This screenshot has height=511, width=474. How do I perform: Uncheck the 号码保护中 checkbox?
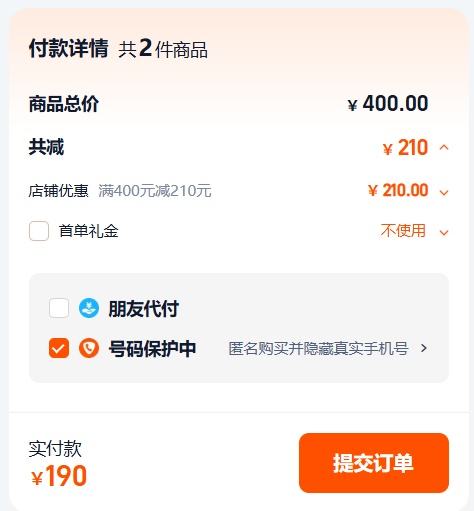point(59,348)
